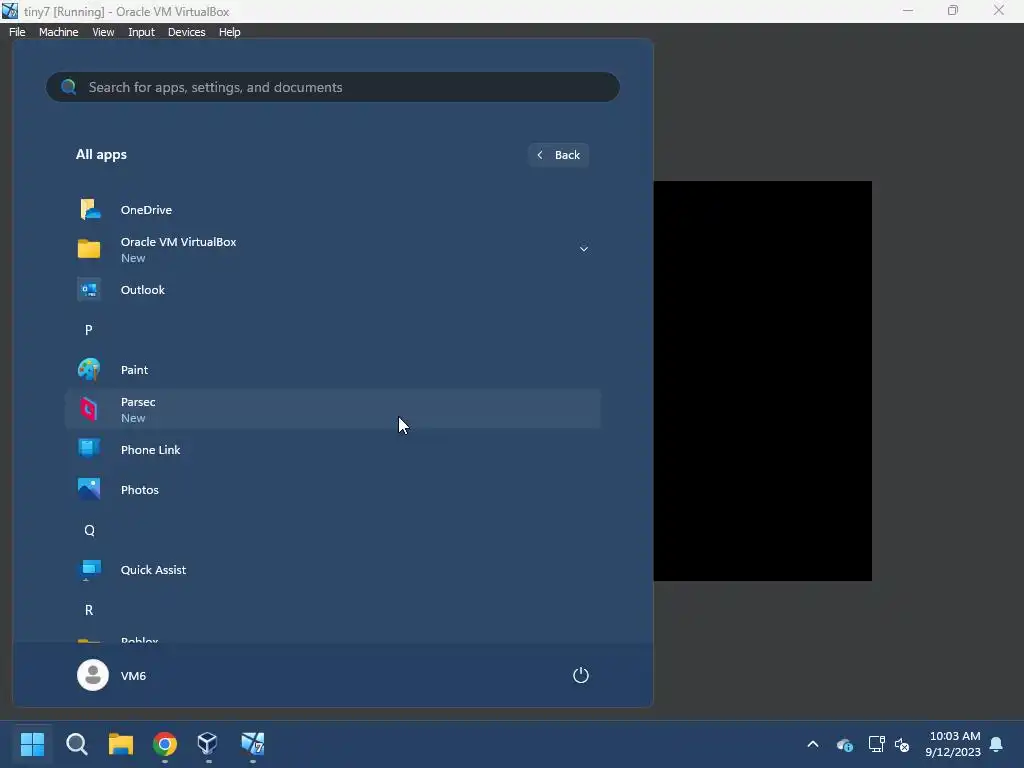This screenshot has height=768, width=1024.
Task: Open Google Chrome from taskbar
Action: 165,743
